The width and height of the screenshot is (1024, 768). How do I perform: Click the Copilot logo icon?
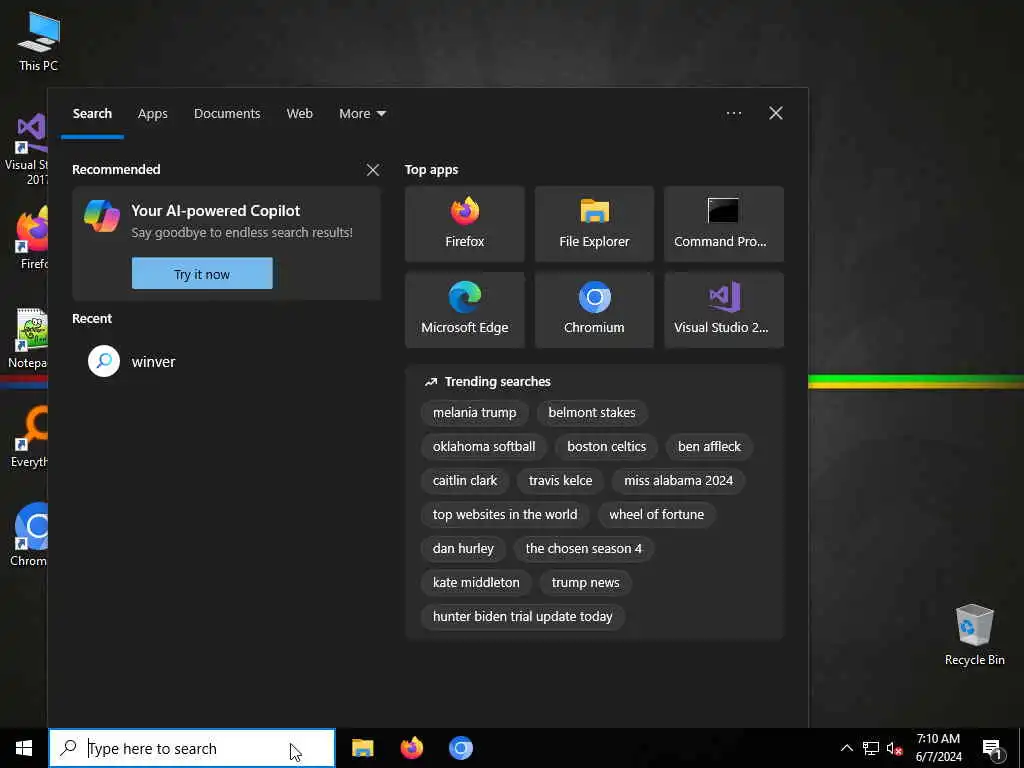[x=102, y=216]
